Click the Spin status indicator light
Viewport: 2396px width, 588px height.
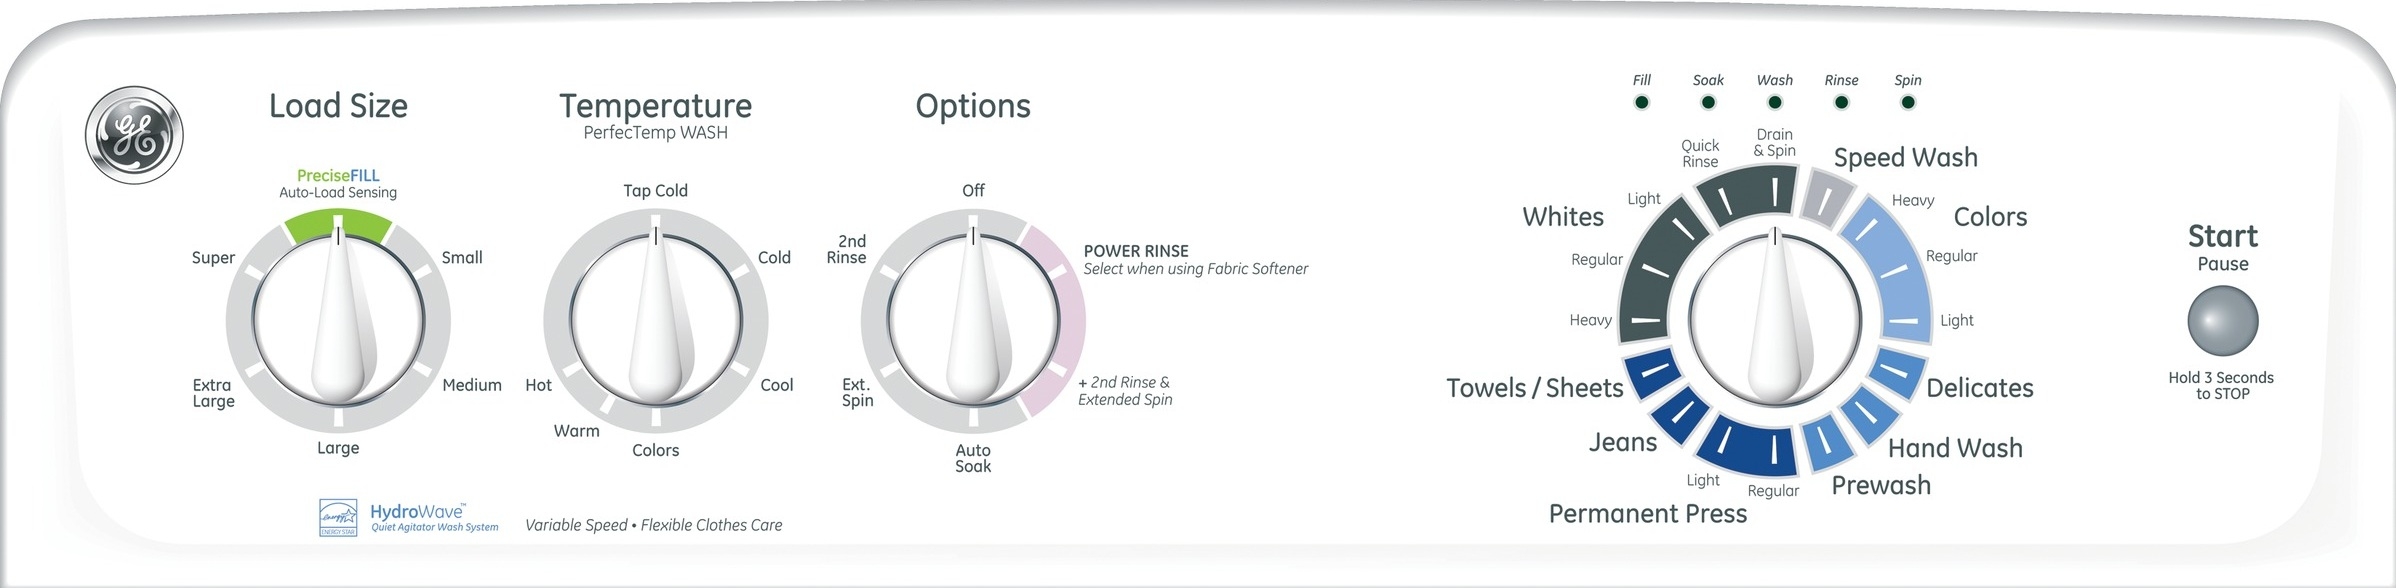(x=1908, y=102)
